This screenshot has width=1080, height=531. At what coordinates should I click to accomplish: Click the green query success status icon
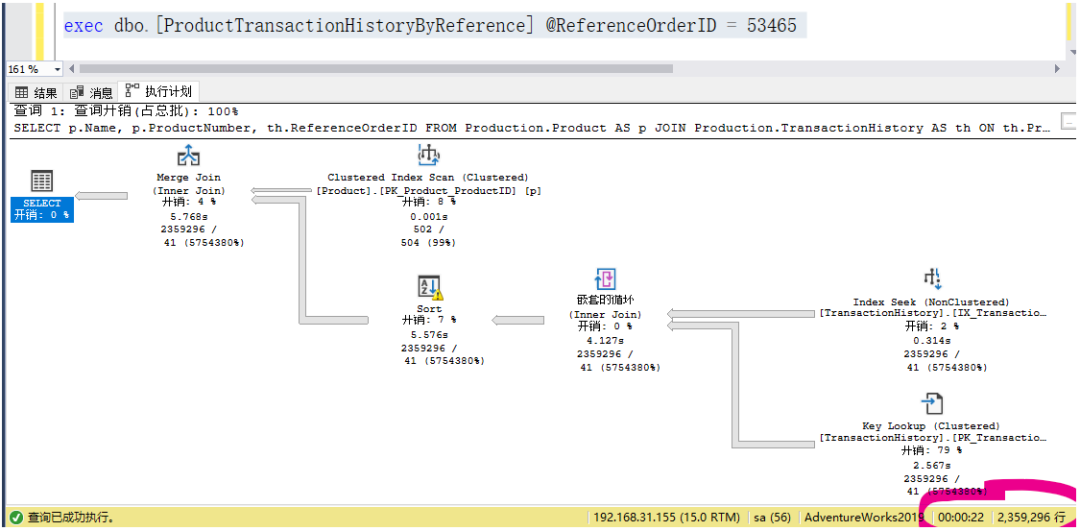point(16,517)
